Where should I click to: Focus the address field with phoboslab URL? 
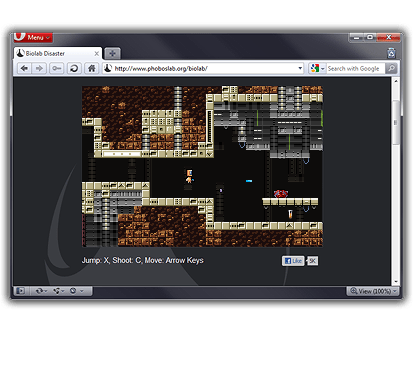point(204,69)
